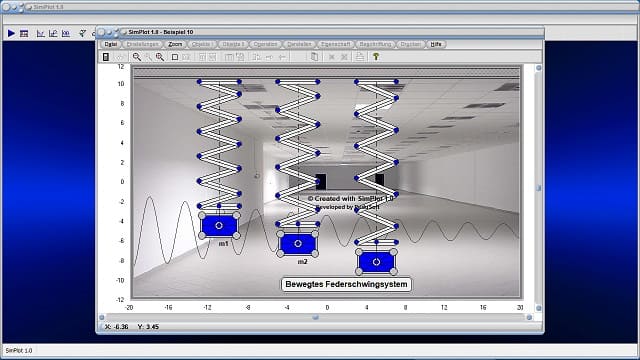Click the double X delete-all icon
Screen dimensions: 640x360
[344, 57]
